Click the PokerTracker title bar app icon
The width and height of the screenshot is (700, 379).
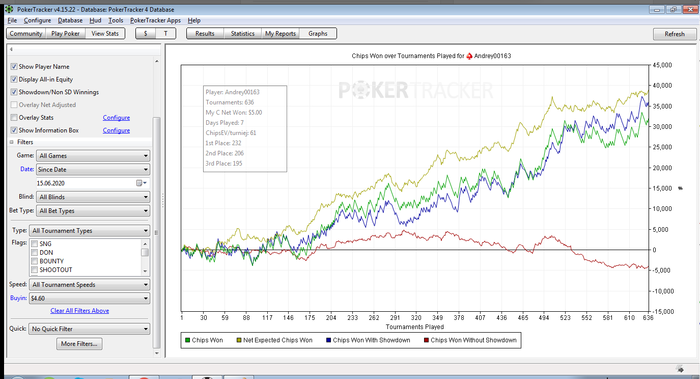[9, 9]
